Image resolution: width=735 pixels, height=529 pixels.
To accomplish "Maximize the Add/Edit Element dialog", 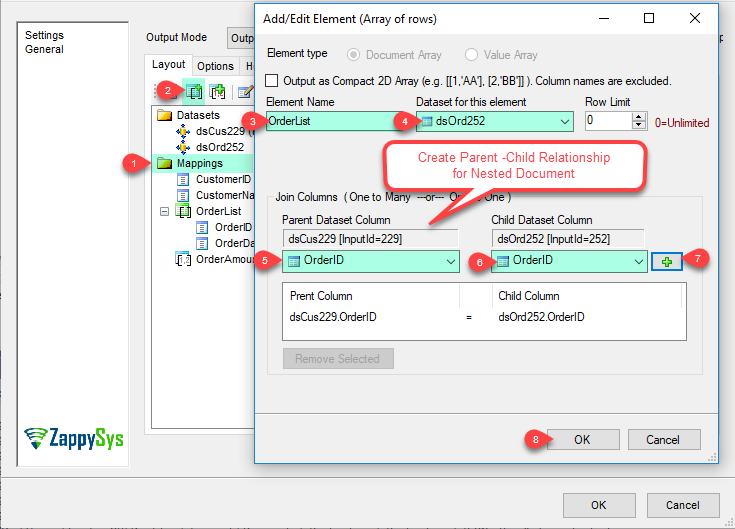I will (649, 18).
